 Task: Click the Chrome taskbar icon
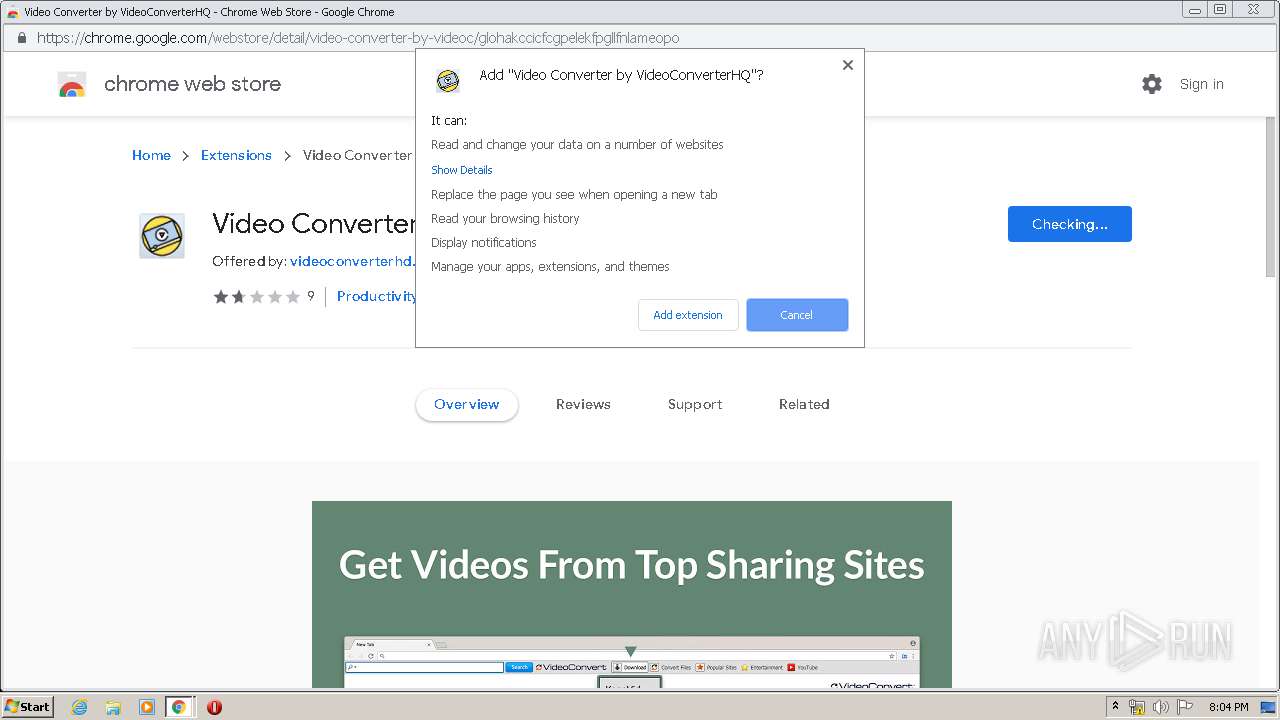178,707
